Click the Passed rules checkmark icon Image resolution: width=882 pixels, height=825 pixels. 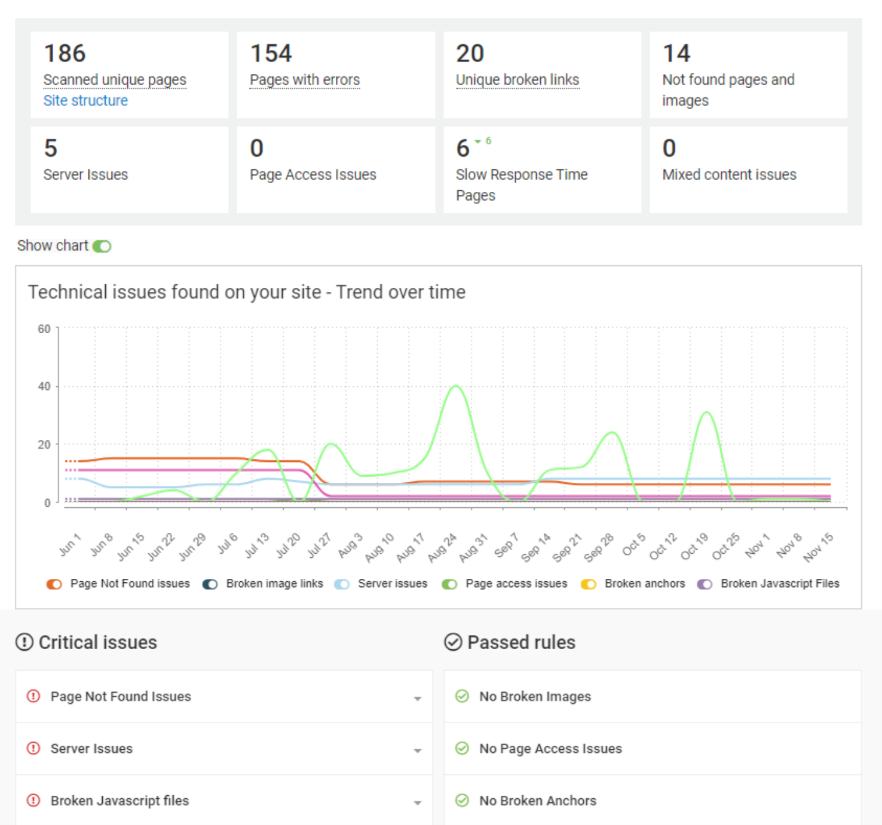[x=453, y=642]
